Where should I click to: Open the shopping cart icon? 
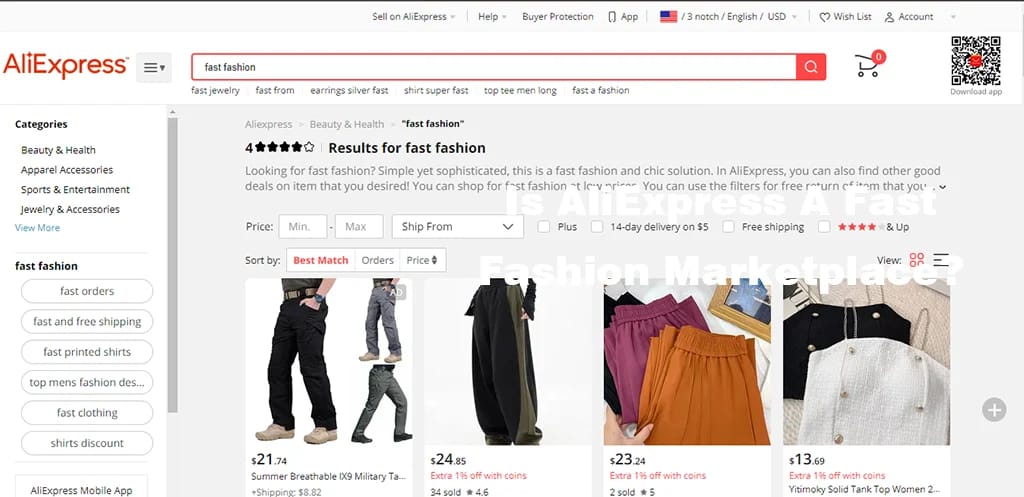(869, 65)
